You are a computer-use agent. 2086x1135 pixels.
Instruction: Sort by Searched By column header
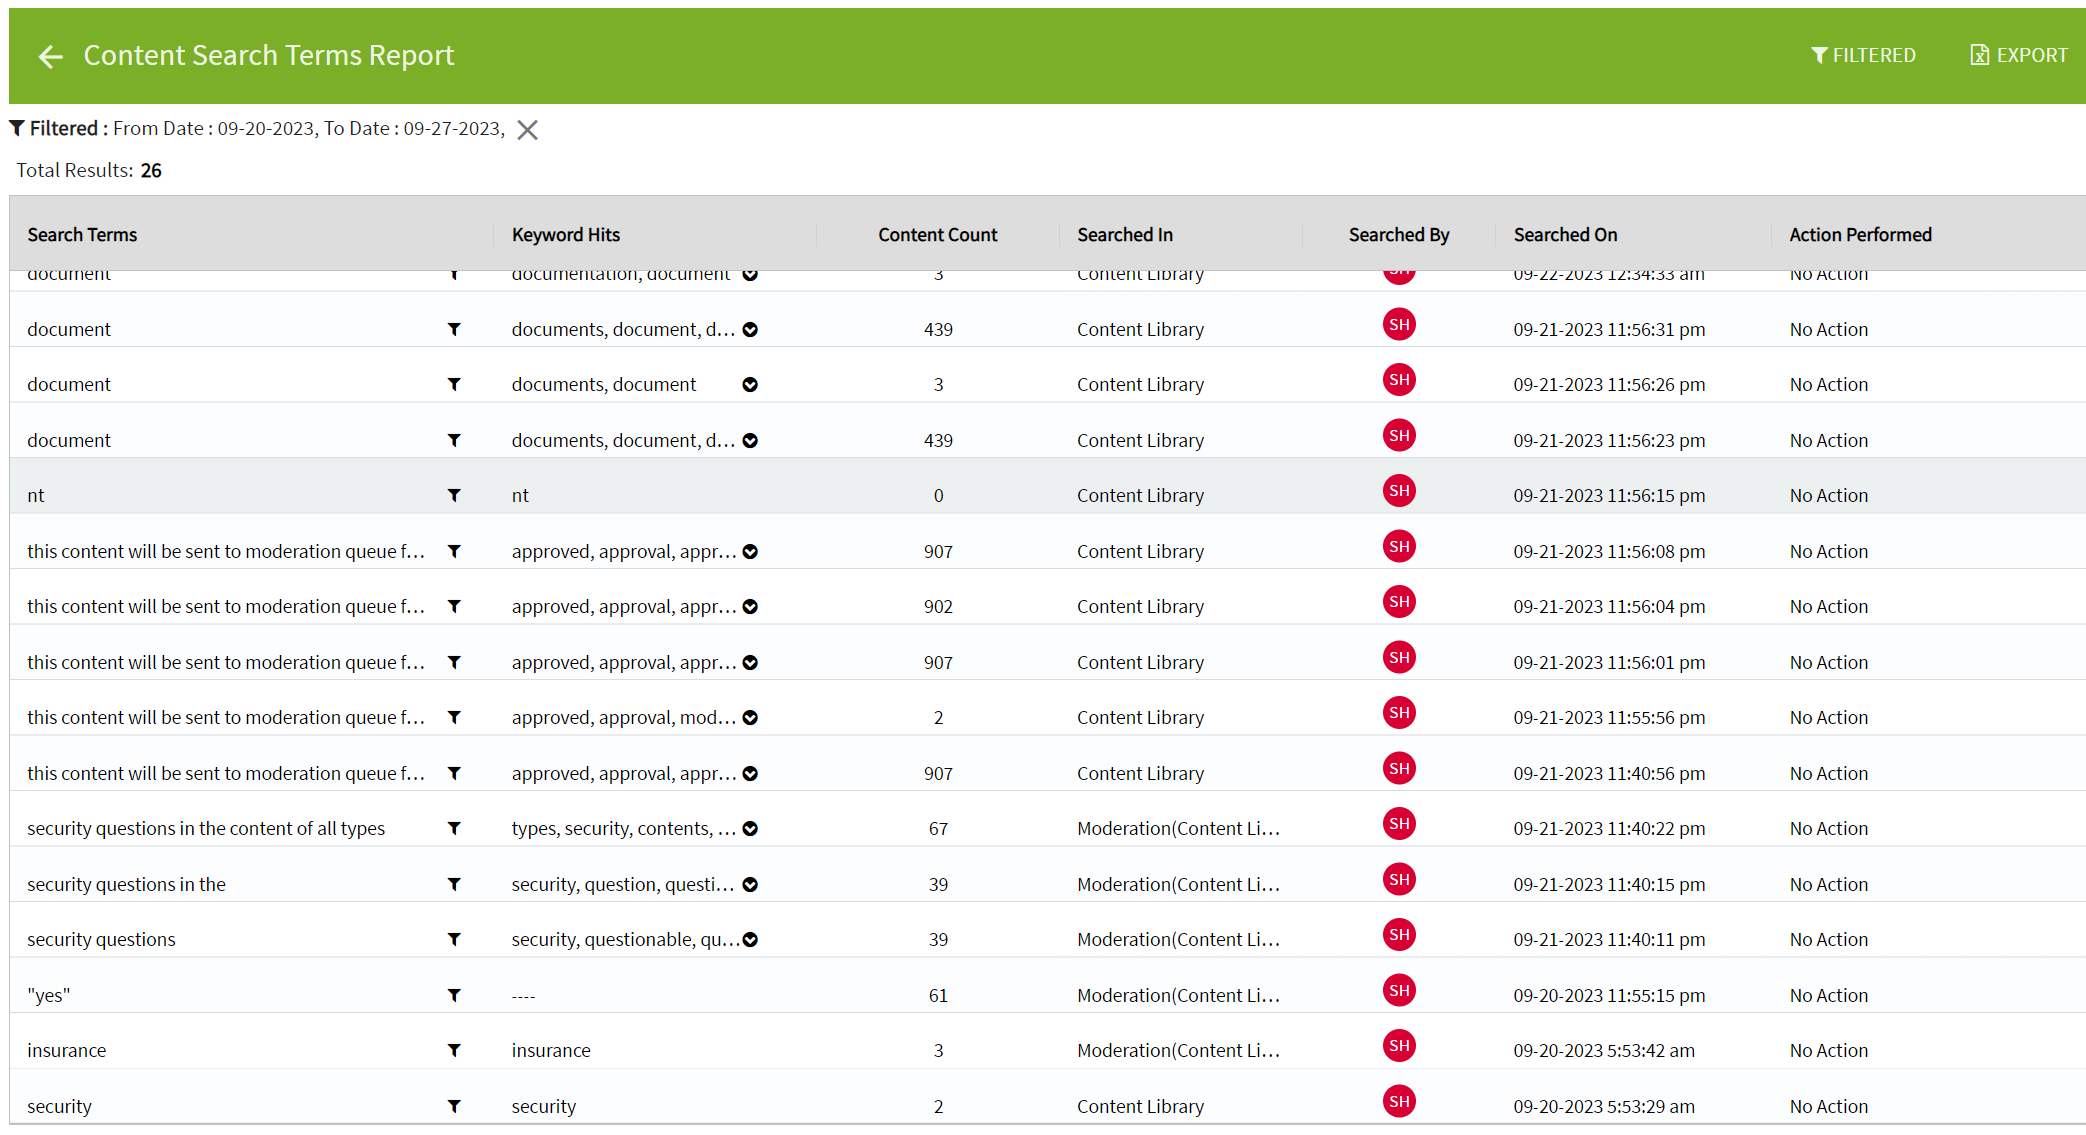point(1399,235)
